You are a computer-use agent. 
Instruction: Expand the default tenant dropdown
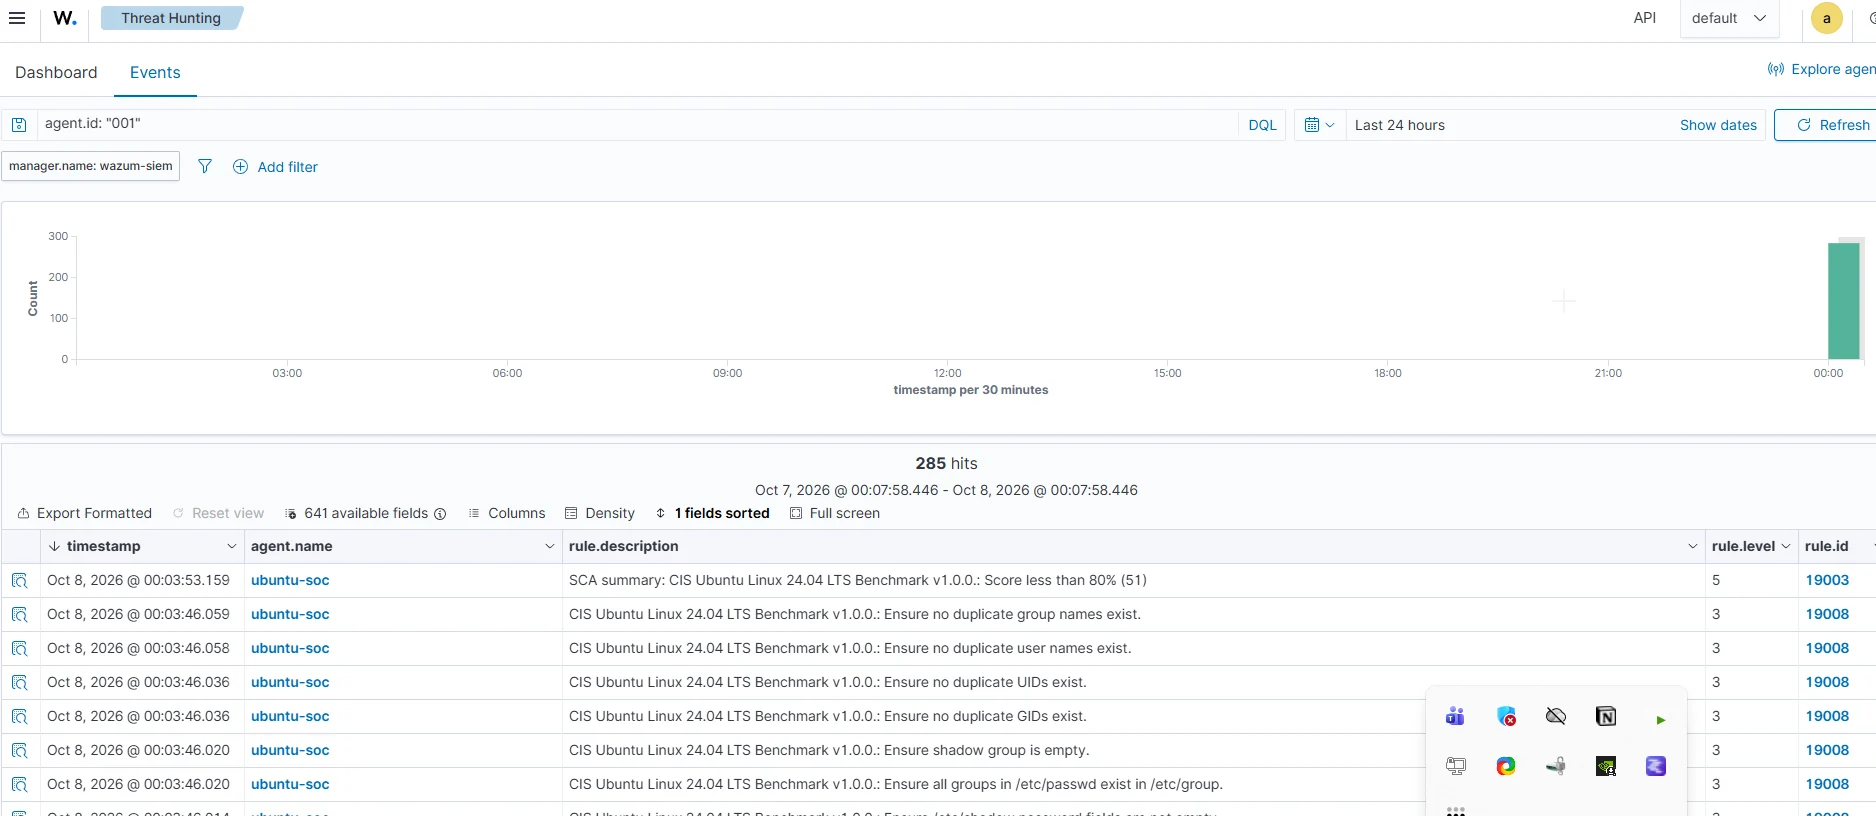tap(1729, 18)
